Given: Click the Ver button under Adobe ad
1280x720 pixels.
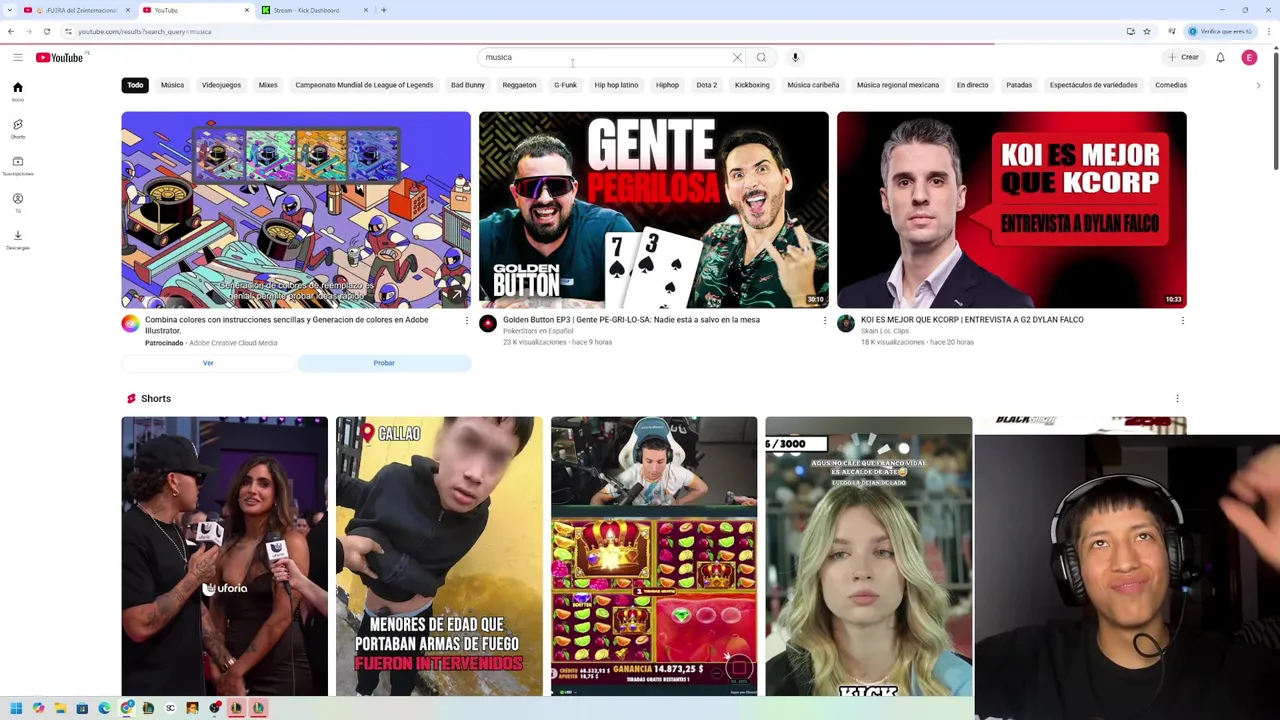Looking at the screenshot, I should pos(208,363).
